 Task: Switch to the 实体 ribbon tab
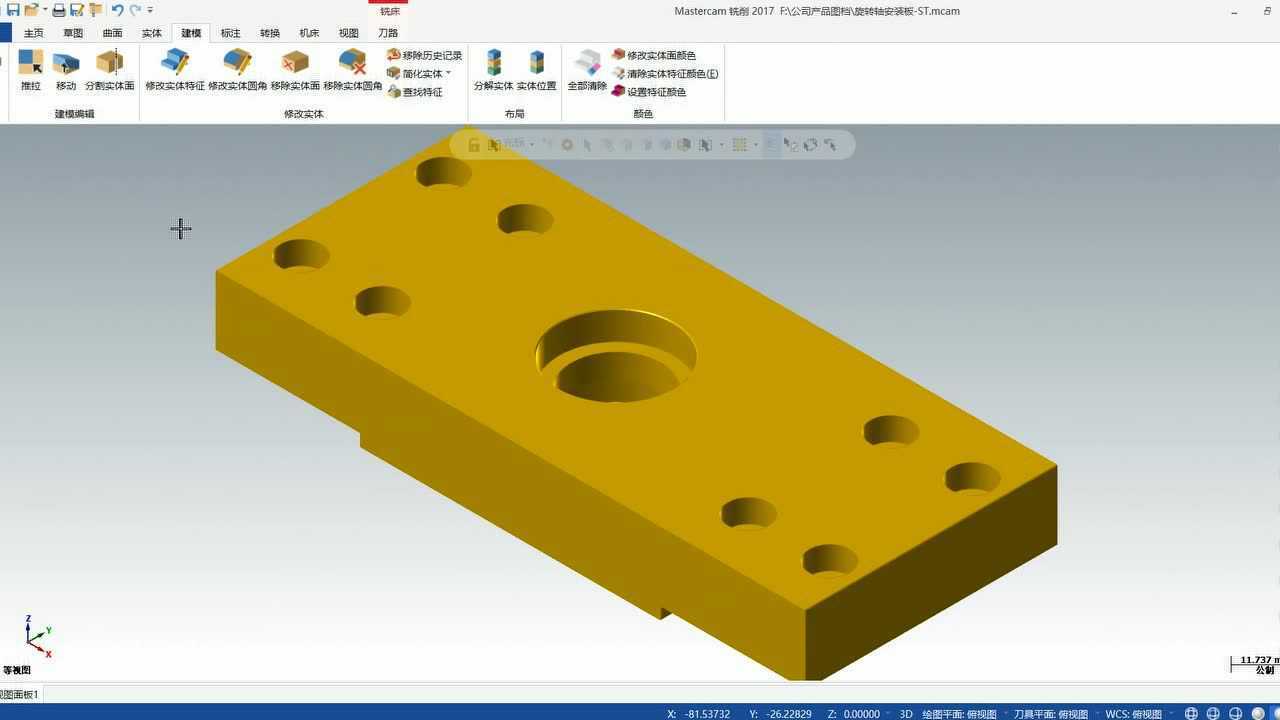click(x=151, y=33)
